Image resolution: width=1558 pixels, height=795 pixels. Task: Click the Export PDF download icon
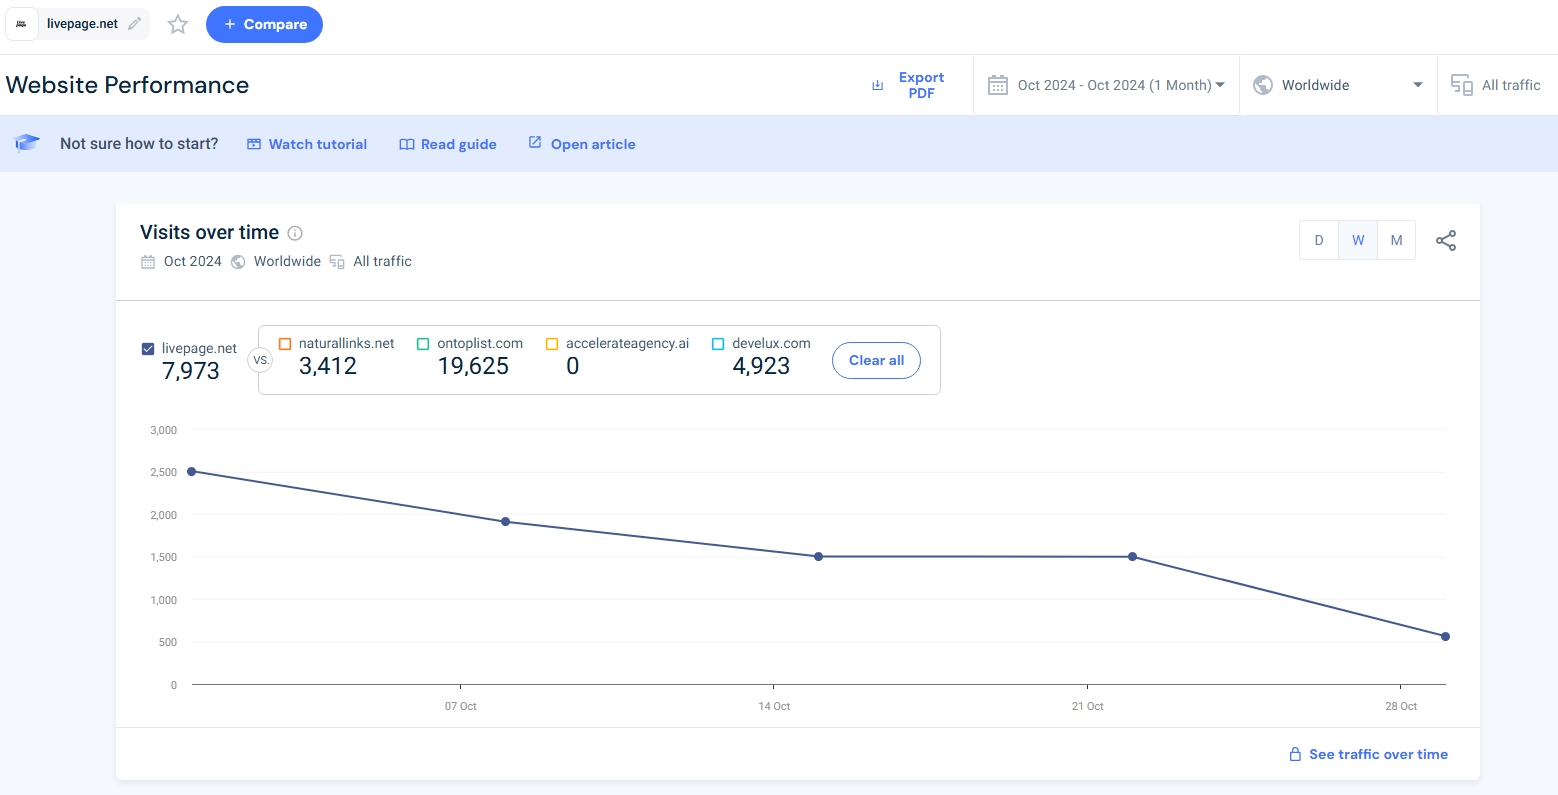[x=878, y=85]
